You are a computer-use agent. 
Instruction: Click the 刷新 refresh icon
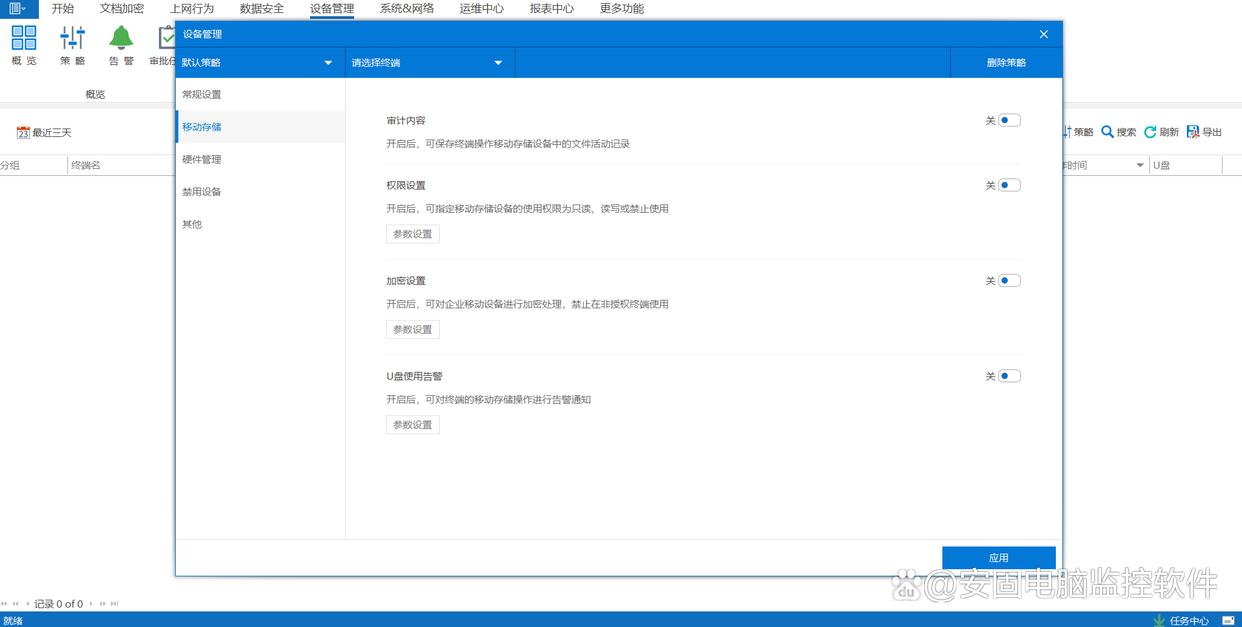tap(1150, 132)
